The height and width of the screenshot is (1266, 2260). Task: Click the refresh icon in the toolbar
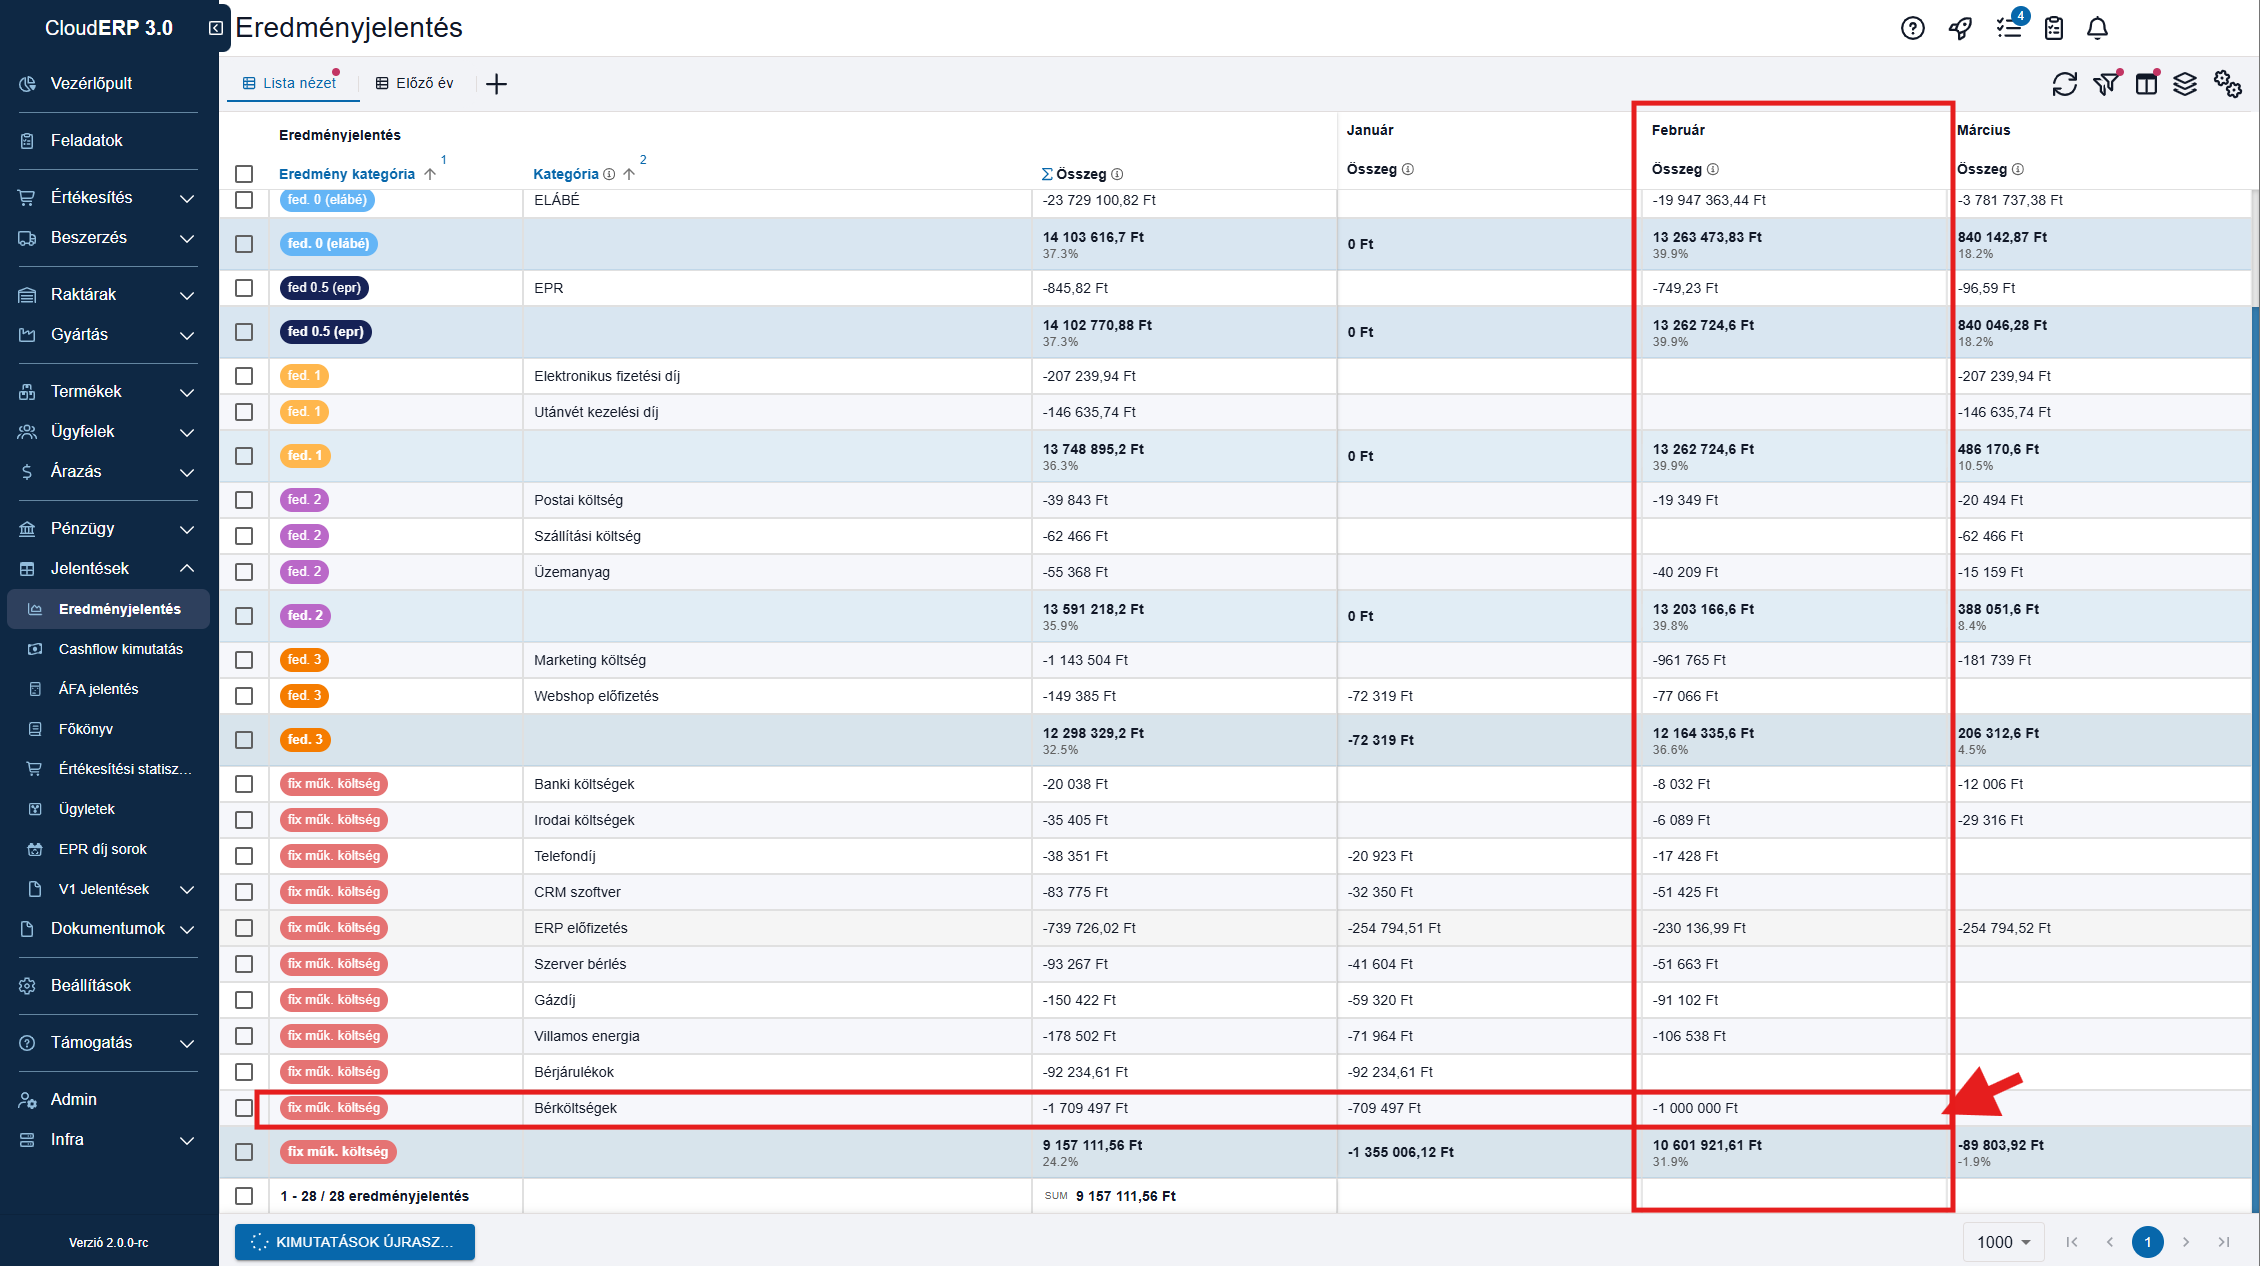click(2064, 84)
